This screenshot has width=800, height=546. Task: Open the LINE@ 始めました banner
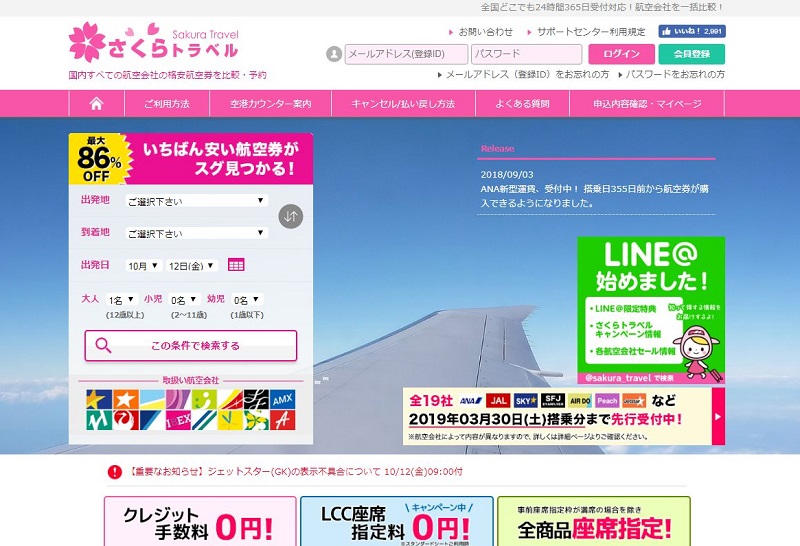click(x=650, y=311)
